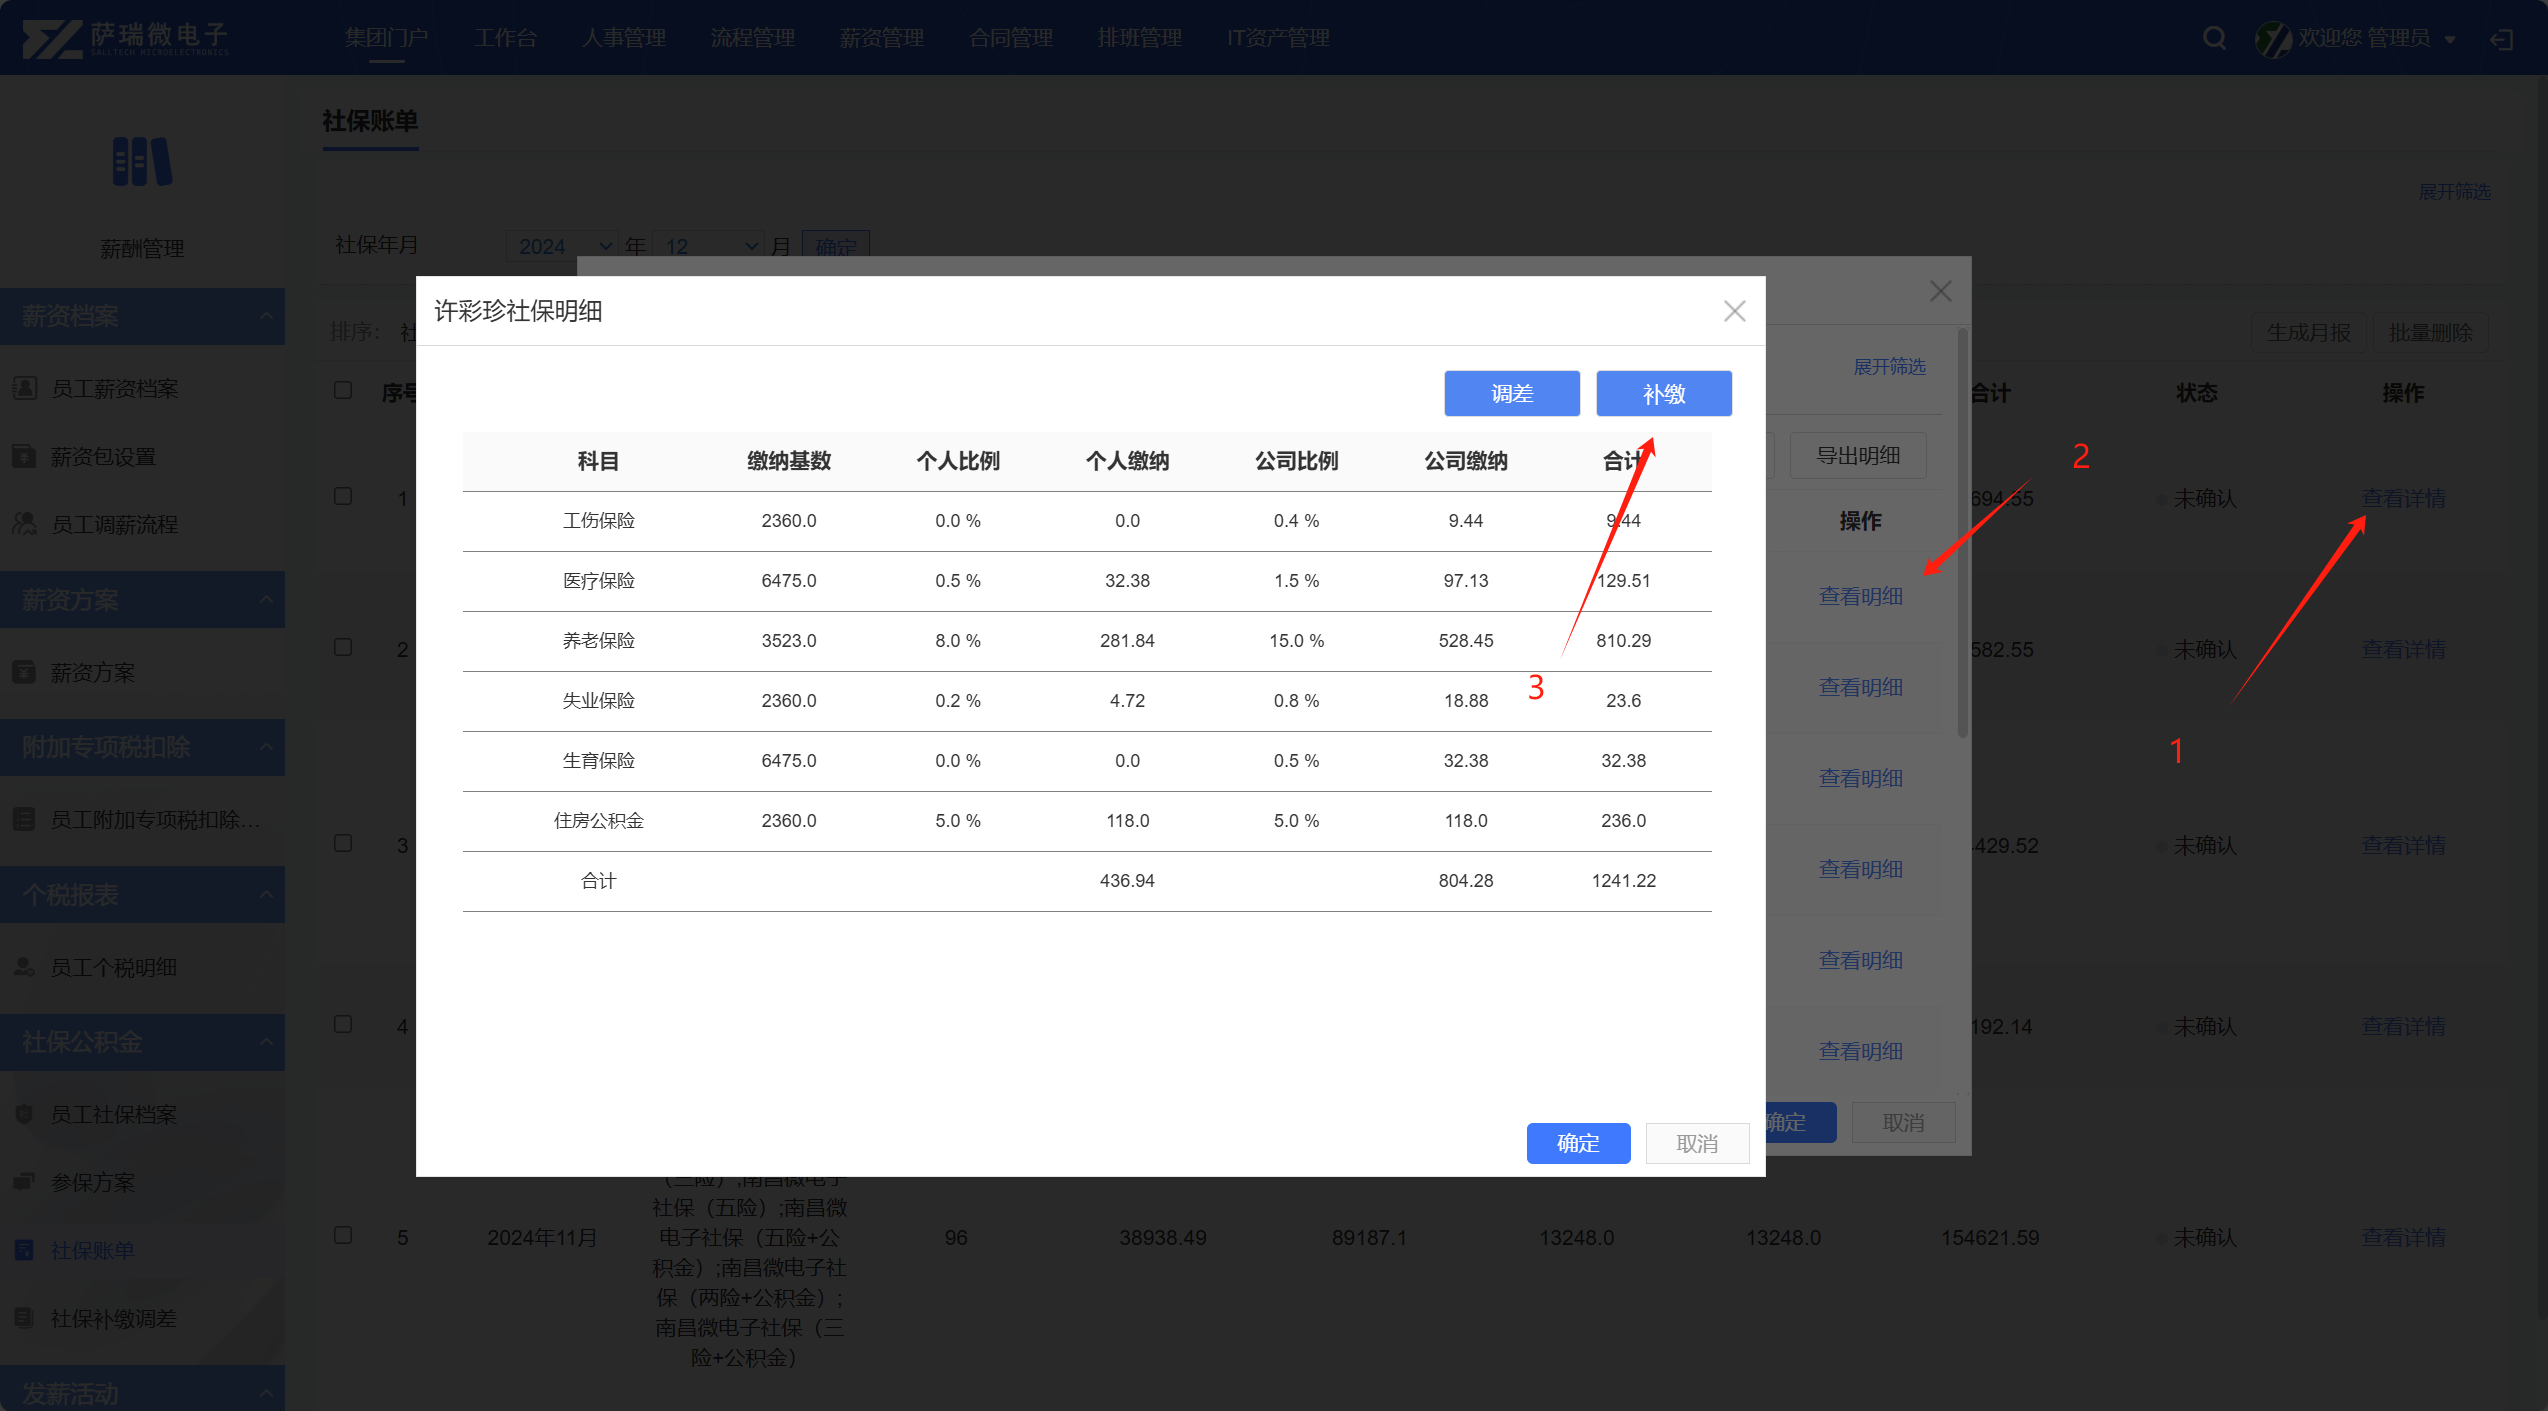The height and width of the screenshot is (1411, 2548).
Task: Collapse the 薪资档案 sidebar section
Action: [266, 316]
